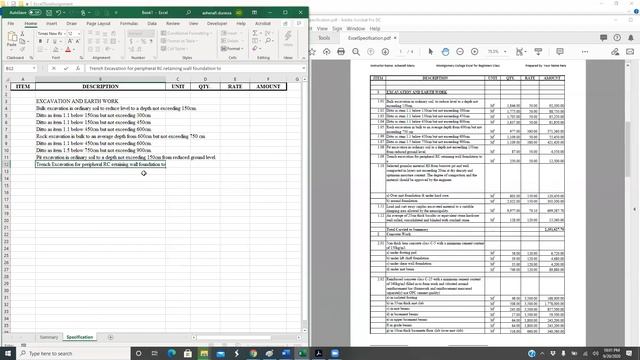Image resolution: width=640 pixels, height=360 pixels.
Task: Apply Bold formatting in Excel's Font group
Action: [40, 41]
